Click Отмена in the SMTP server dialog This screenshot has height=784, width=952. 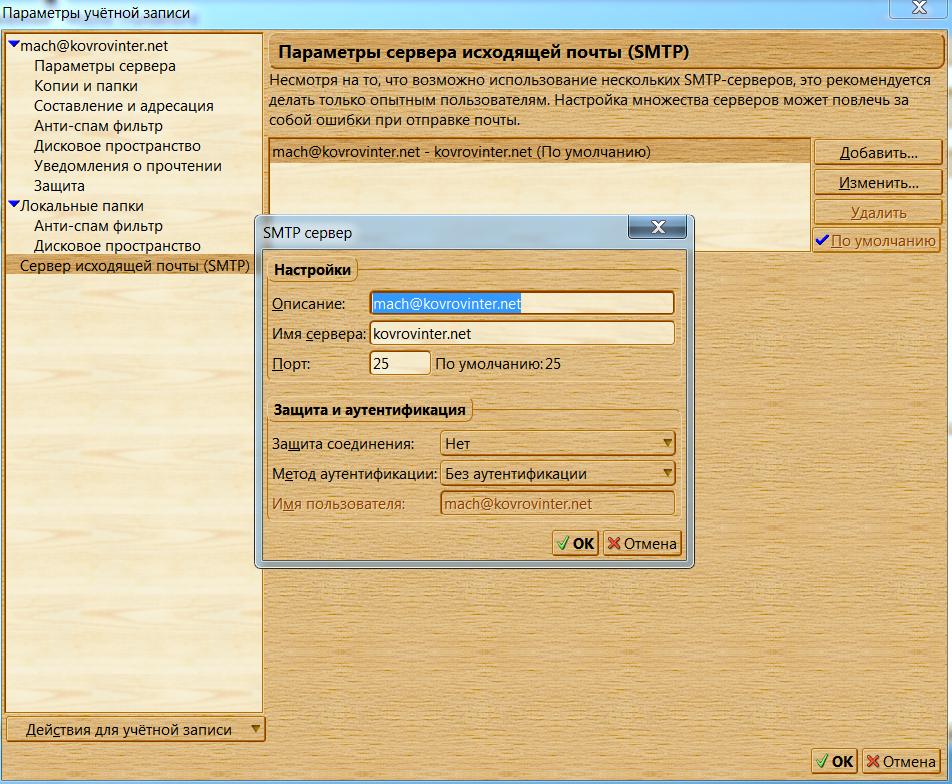tap(642, 544)
